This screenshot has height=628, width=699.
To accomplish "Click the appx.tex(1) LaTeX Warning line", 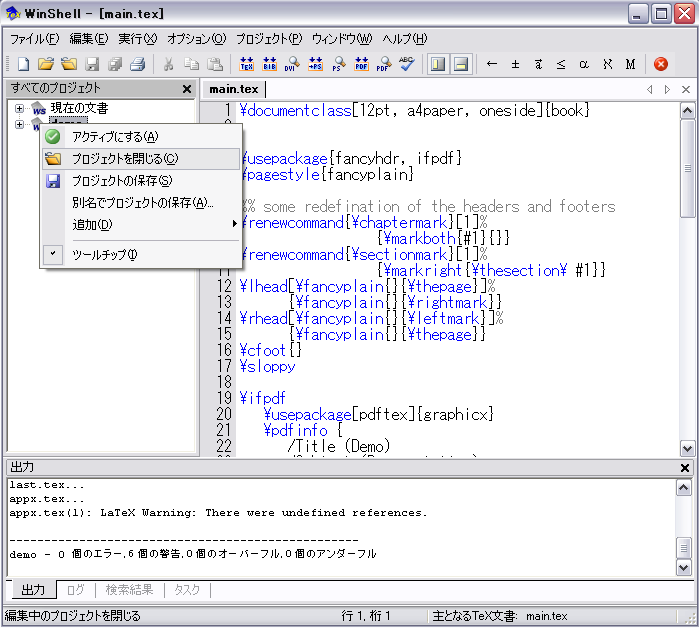I will [x=218, y=513].
